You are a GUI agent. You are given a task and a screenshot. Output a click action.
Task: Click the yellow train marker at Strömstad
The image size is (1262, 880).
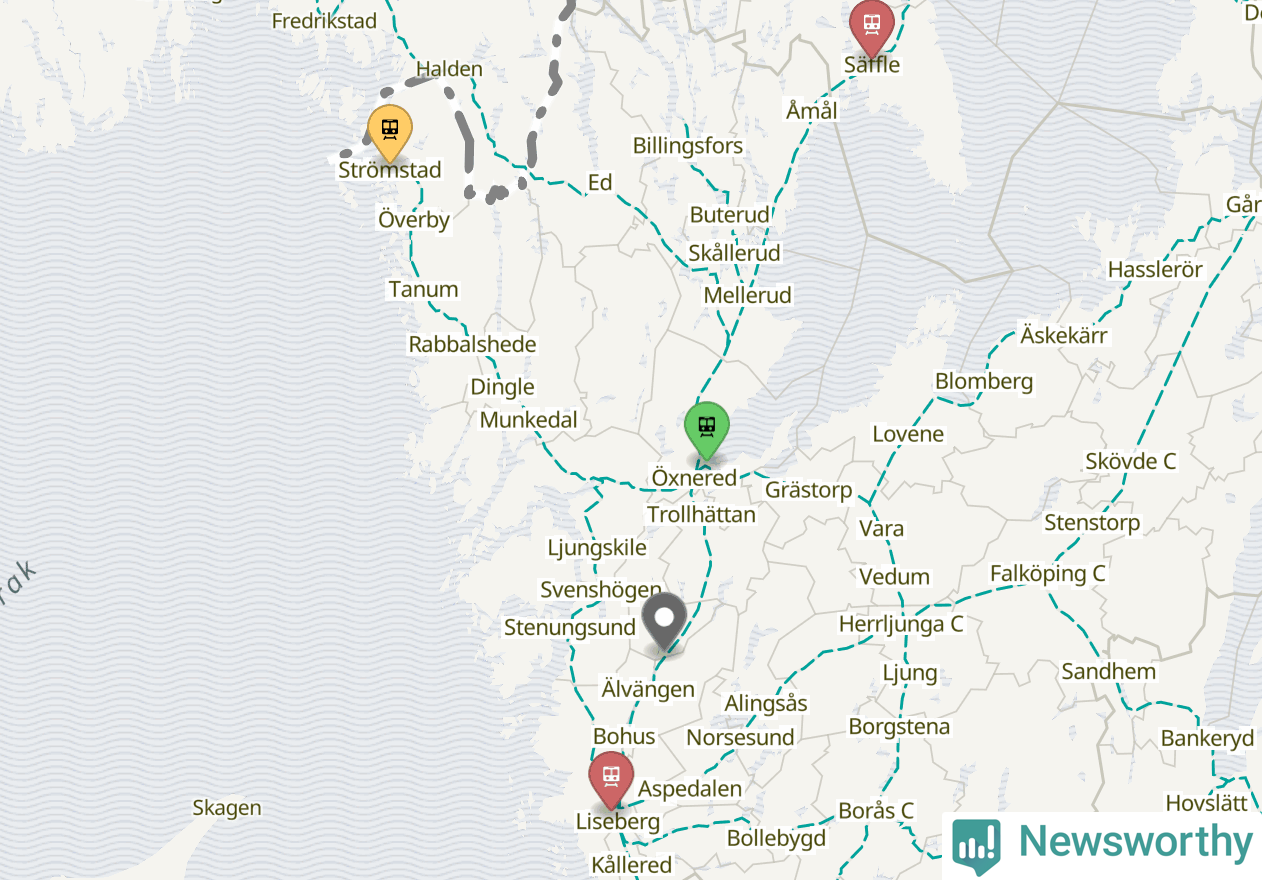click(x=390, y=132)
